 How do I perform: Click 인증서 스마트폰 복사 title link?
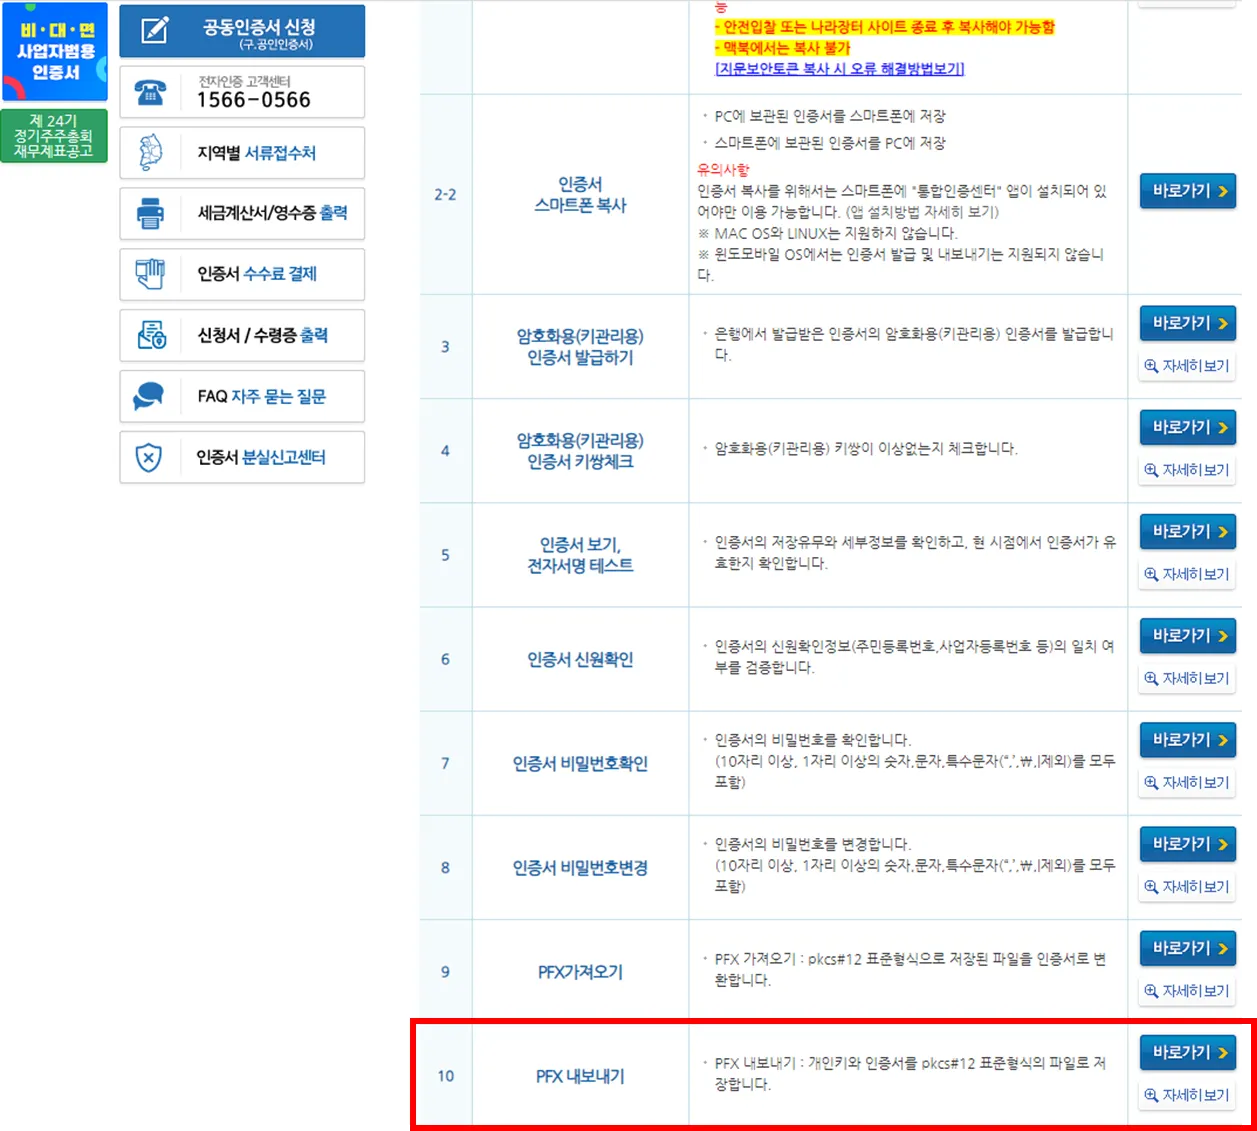[x=580, y=195]
